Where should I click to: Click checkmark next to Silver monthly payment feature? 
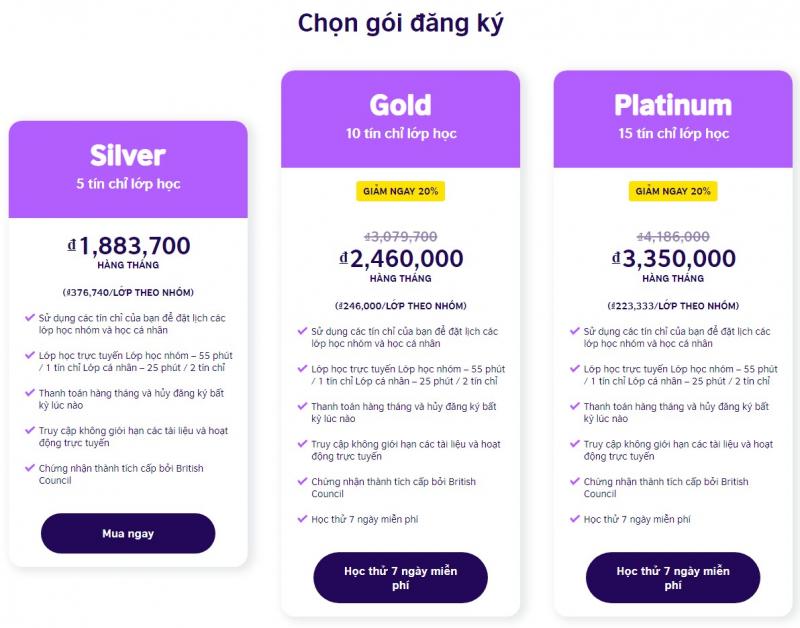tap(30, 393)
